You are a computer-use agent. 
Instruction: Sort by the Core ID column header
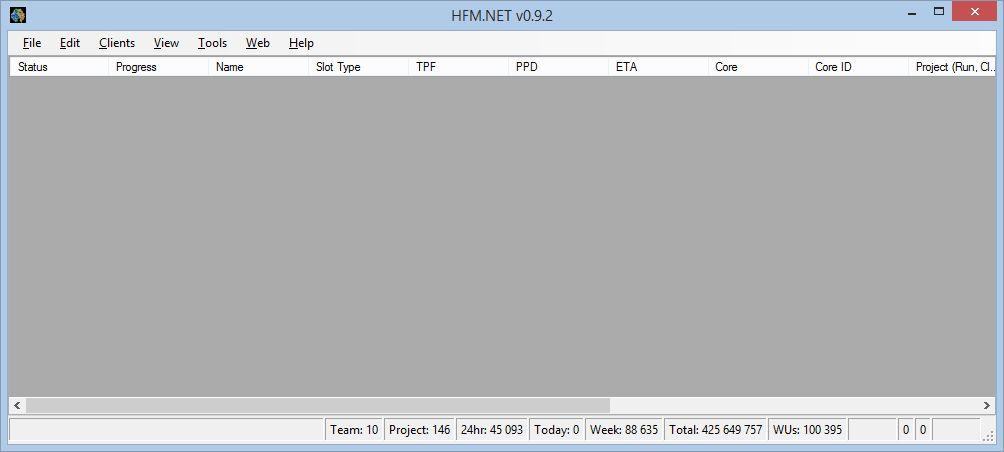coord(857,67)
